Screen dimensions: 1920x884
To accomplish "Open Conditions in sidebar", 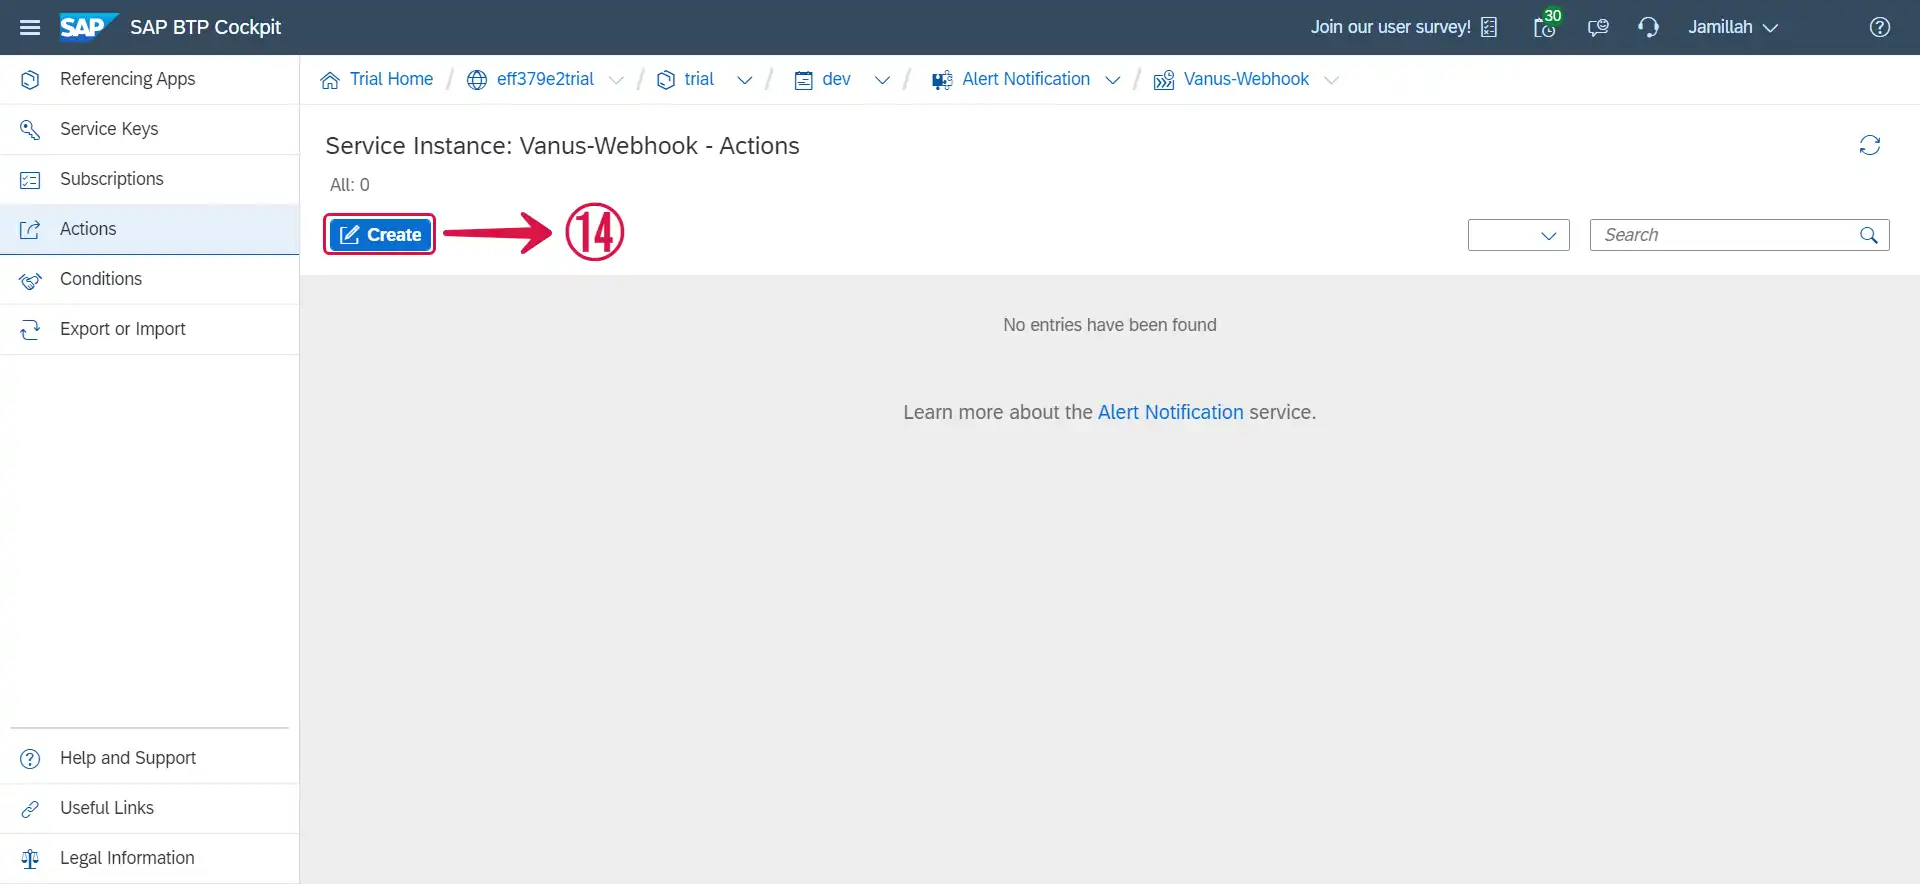I will click(x=150, y=279).
